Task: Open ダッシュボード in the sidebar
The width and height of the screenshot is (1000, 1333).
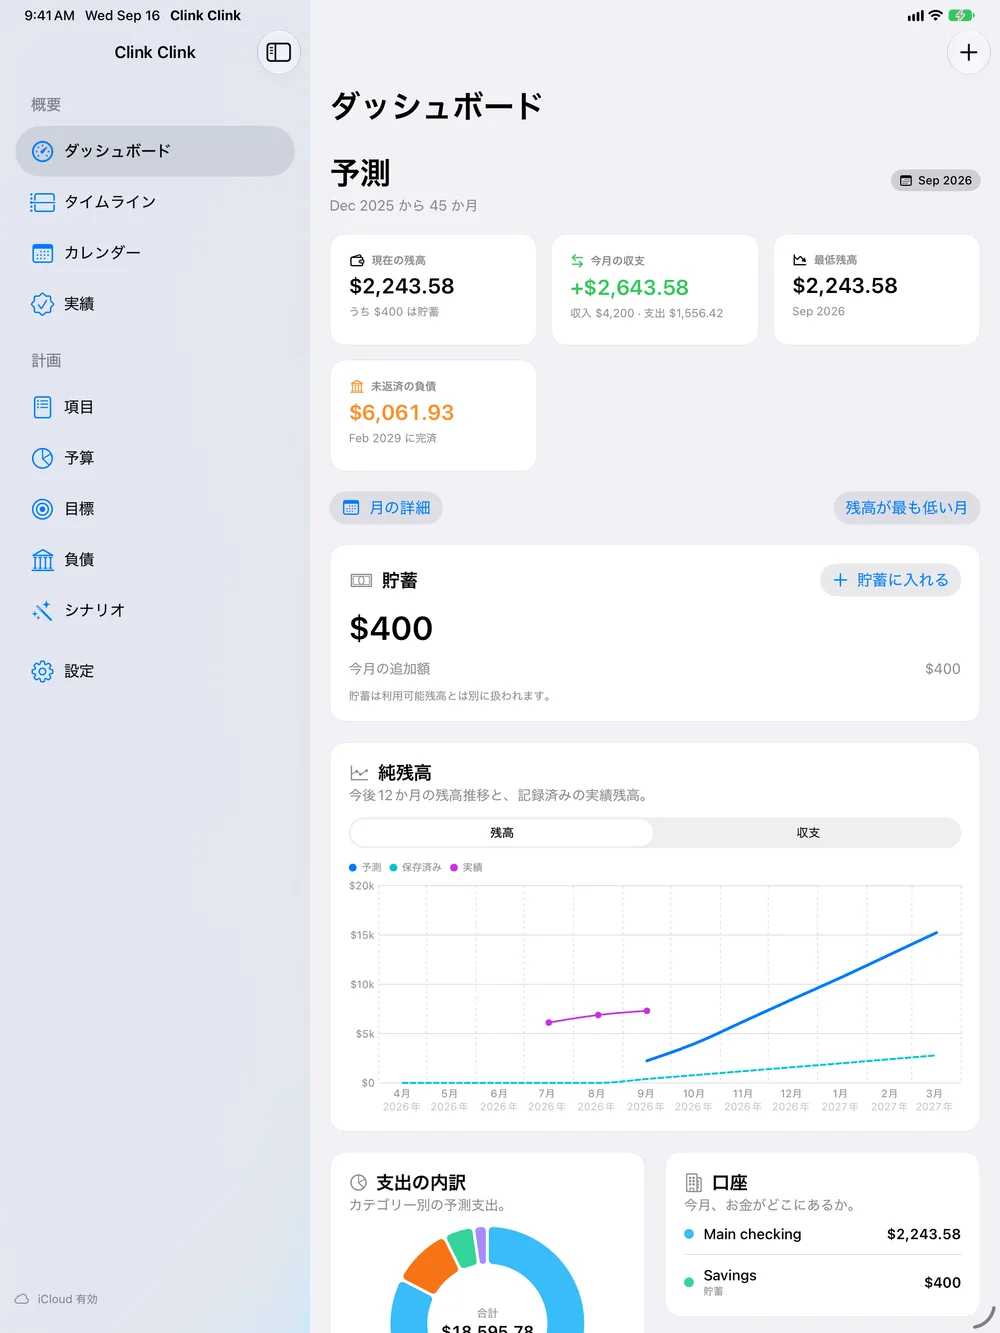Action: pos(155,151)
